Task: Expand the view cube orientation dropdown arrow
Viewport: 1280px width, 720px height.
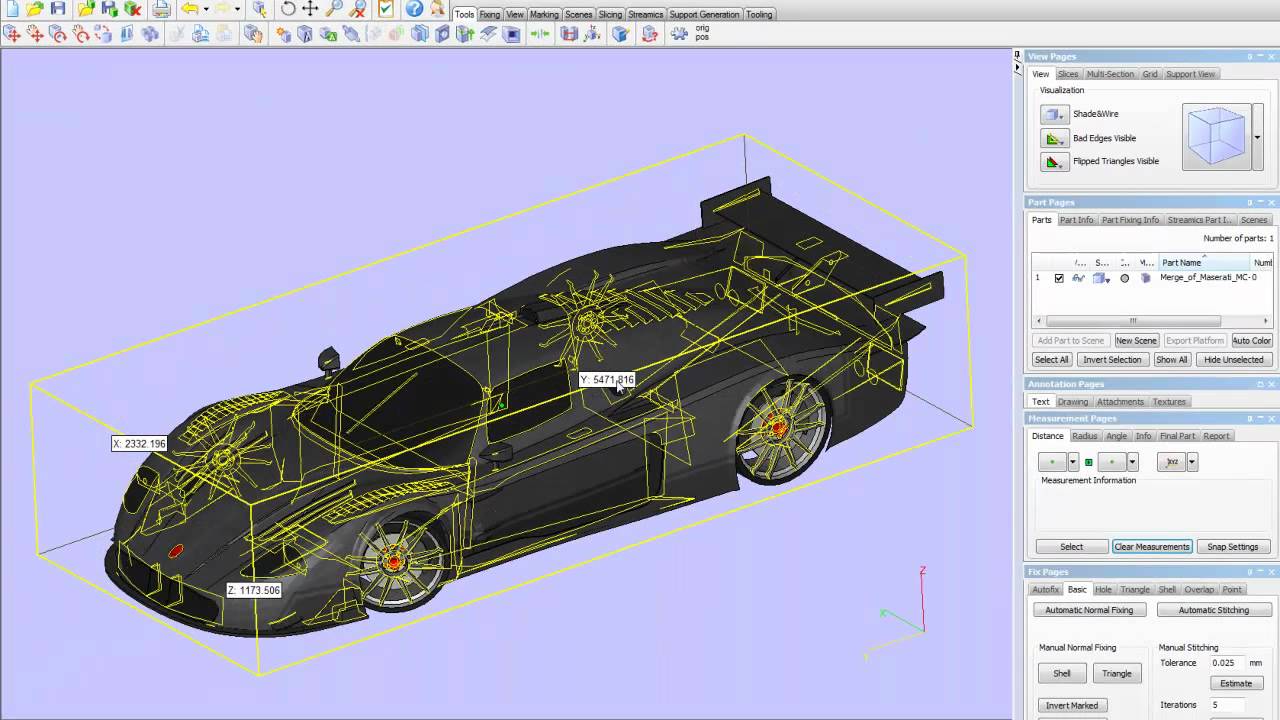Action: (1257, 137)
